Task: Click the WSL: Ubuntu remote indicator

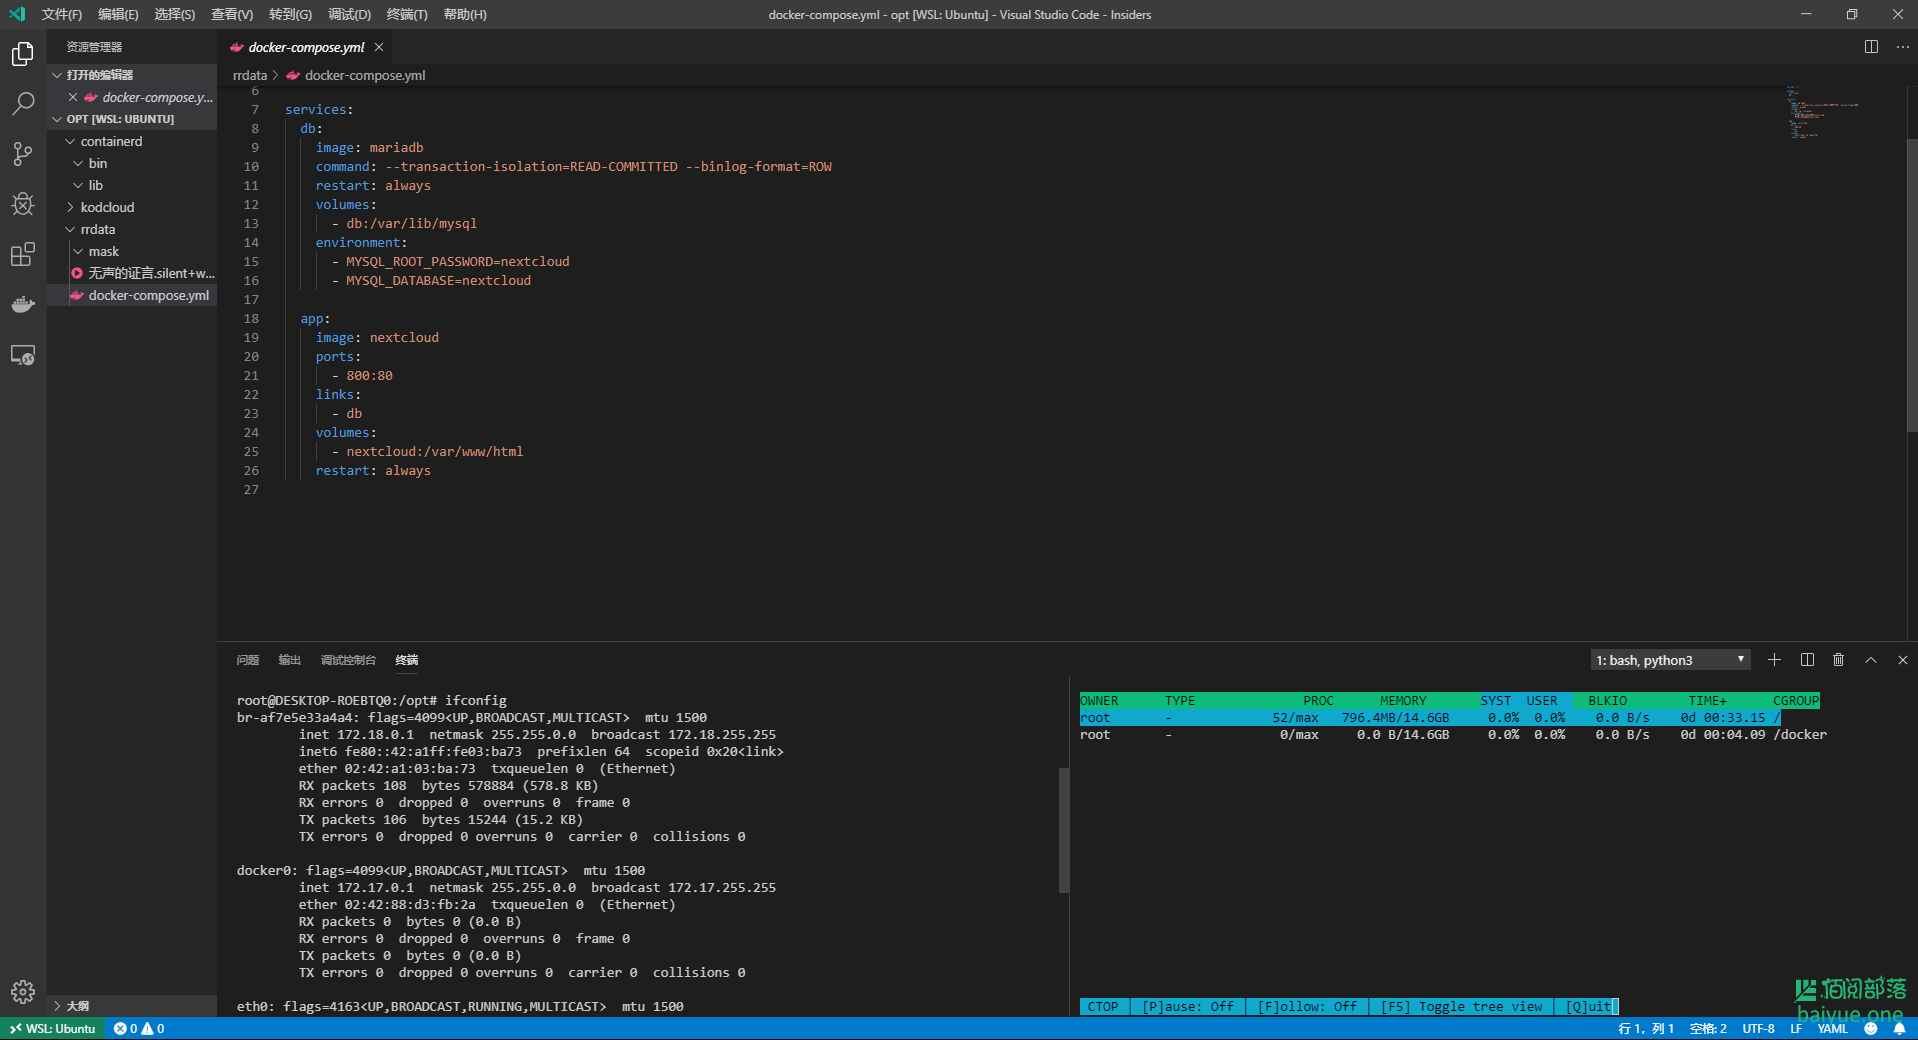Action: click(53, 1029)
